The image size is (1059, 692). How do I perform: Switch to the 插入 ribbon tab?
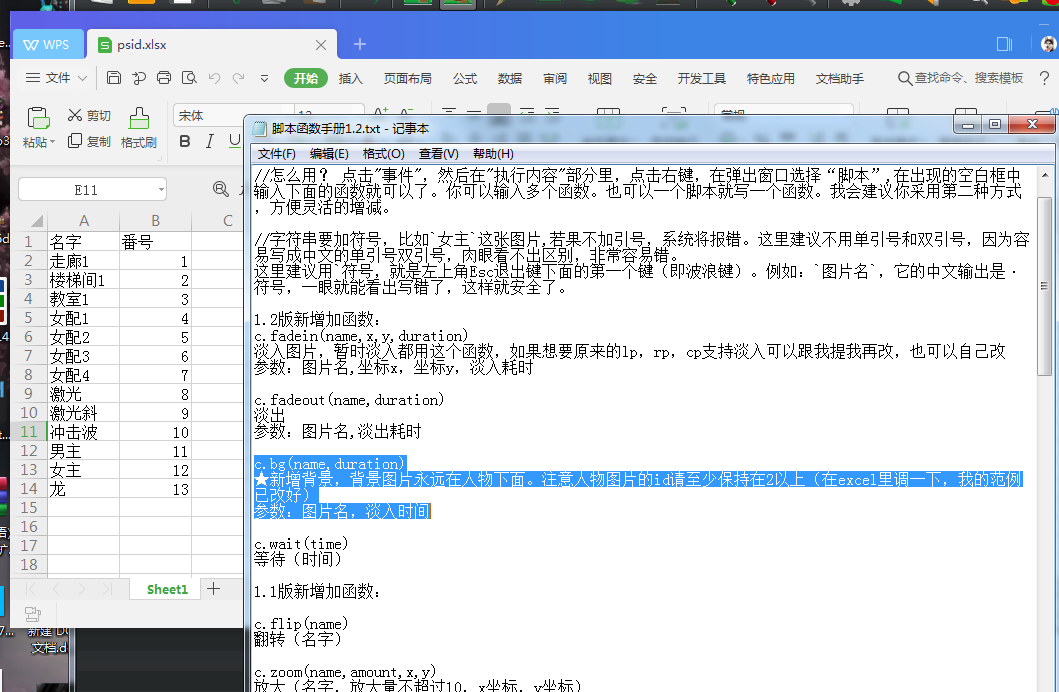tap(351, 78)
